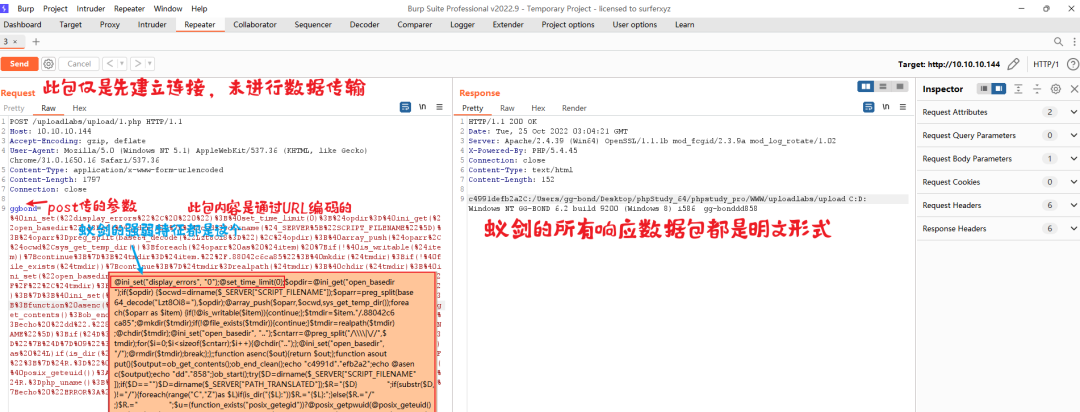Switch response view to Render

574,108
